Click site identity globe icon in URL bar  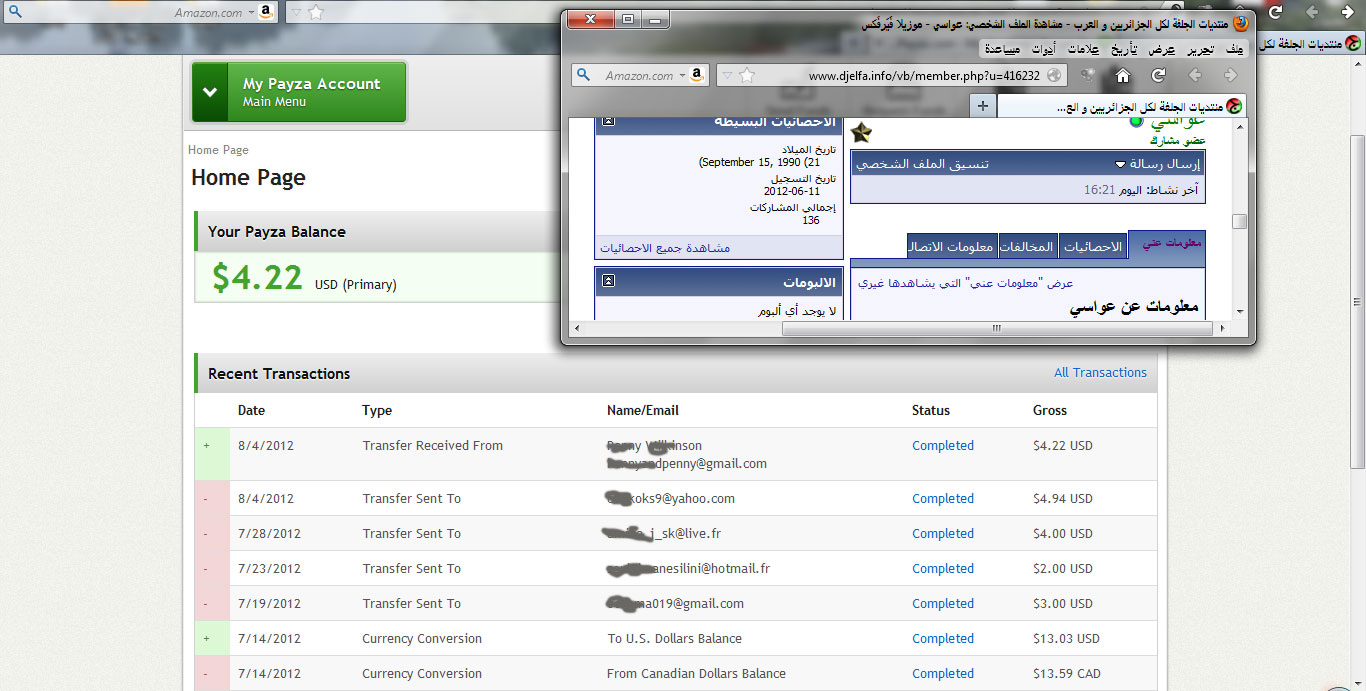tap(1054, 75)
